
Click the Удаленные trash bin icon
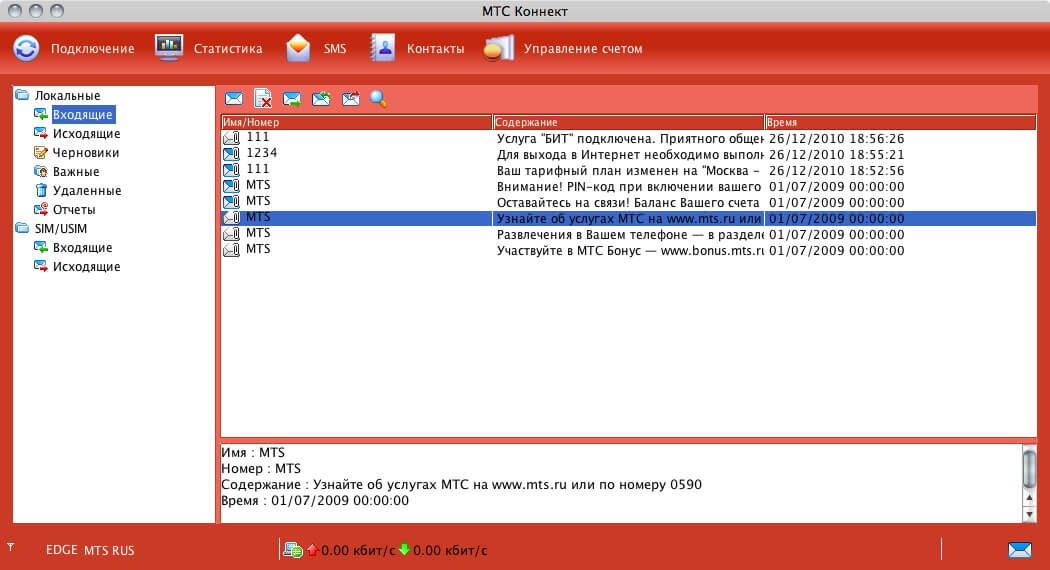41,191
